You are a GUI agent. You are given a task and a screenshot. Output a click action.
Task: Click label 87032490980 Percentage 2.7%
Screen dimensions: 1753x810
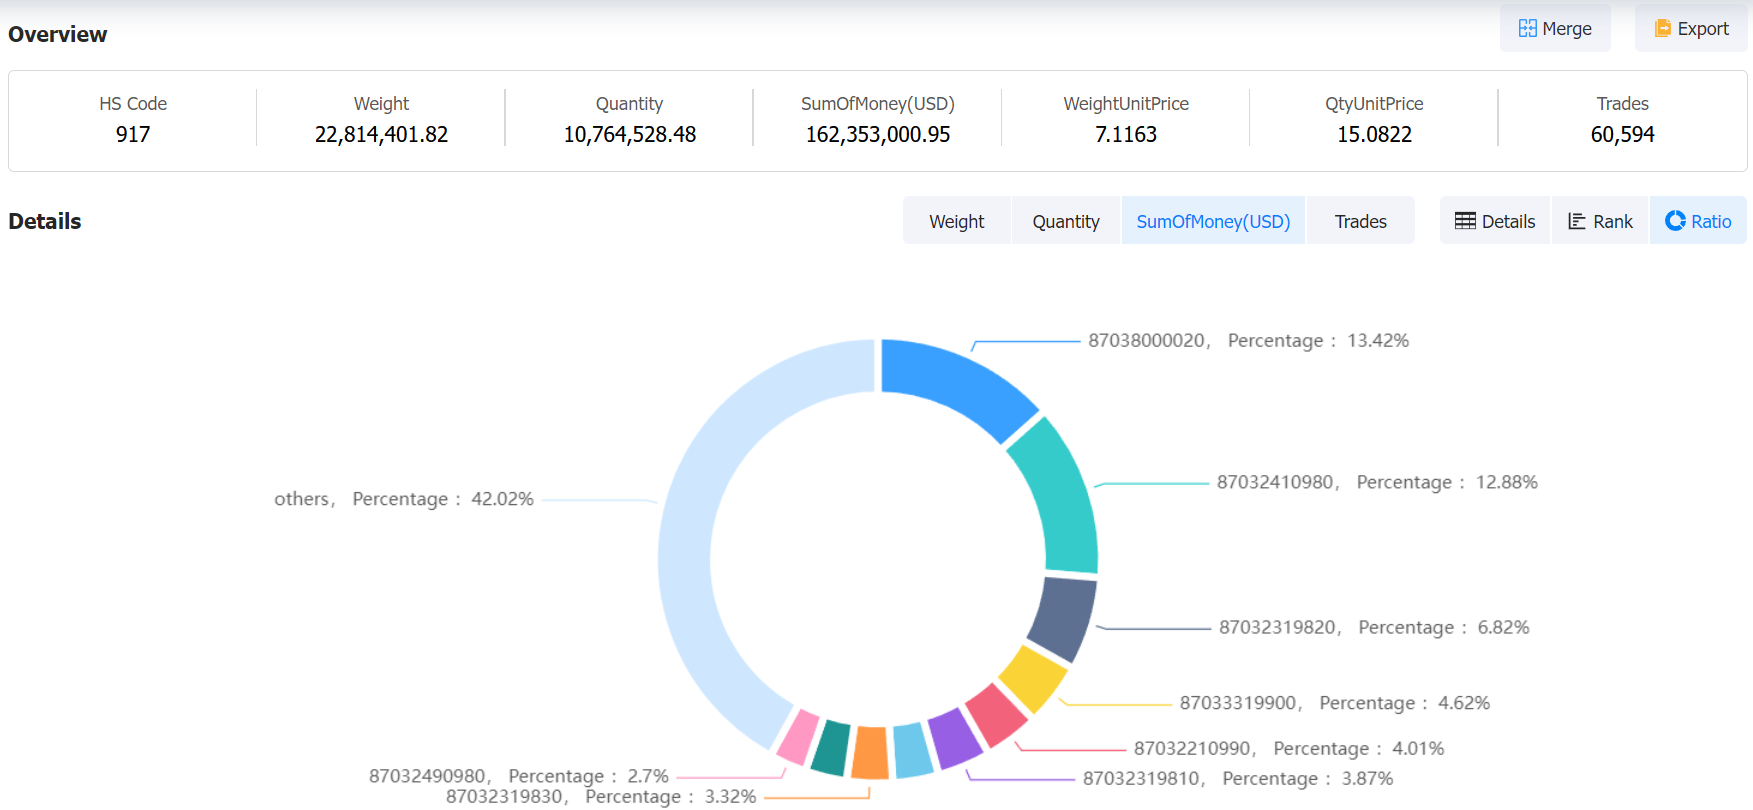pyautogui.click(x=519, y=776)
